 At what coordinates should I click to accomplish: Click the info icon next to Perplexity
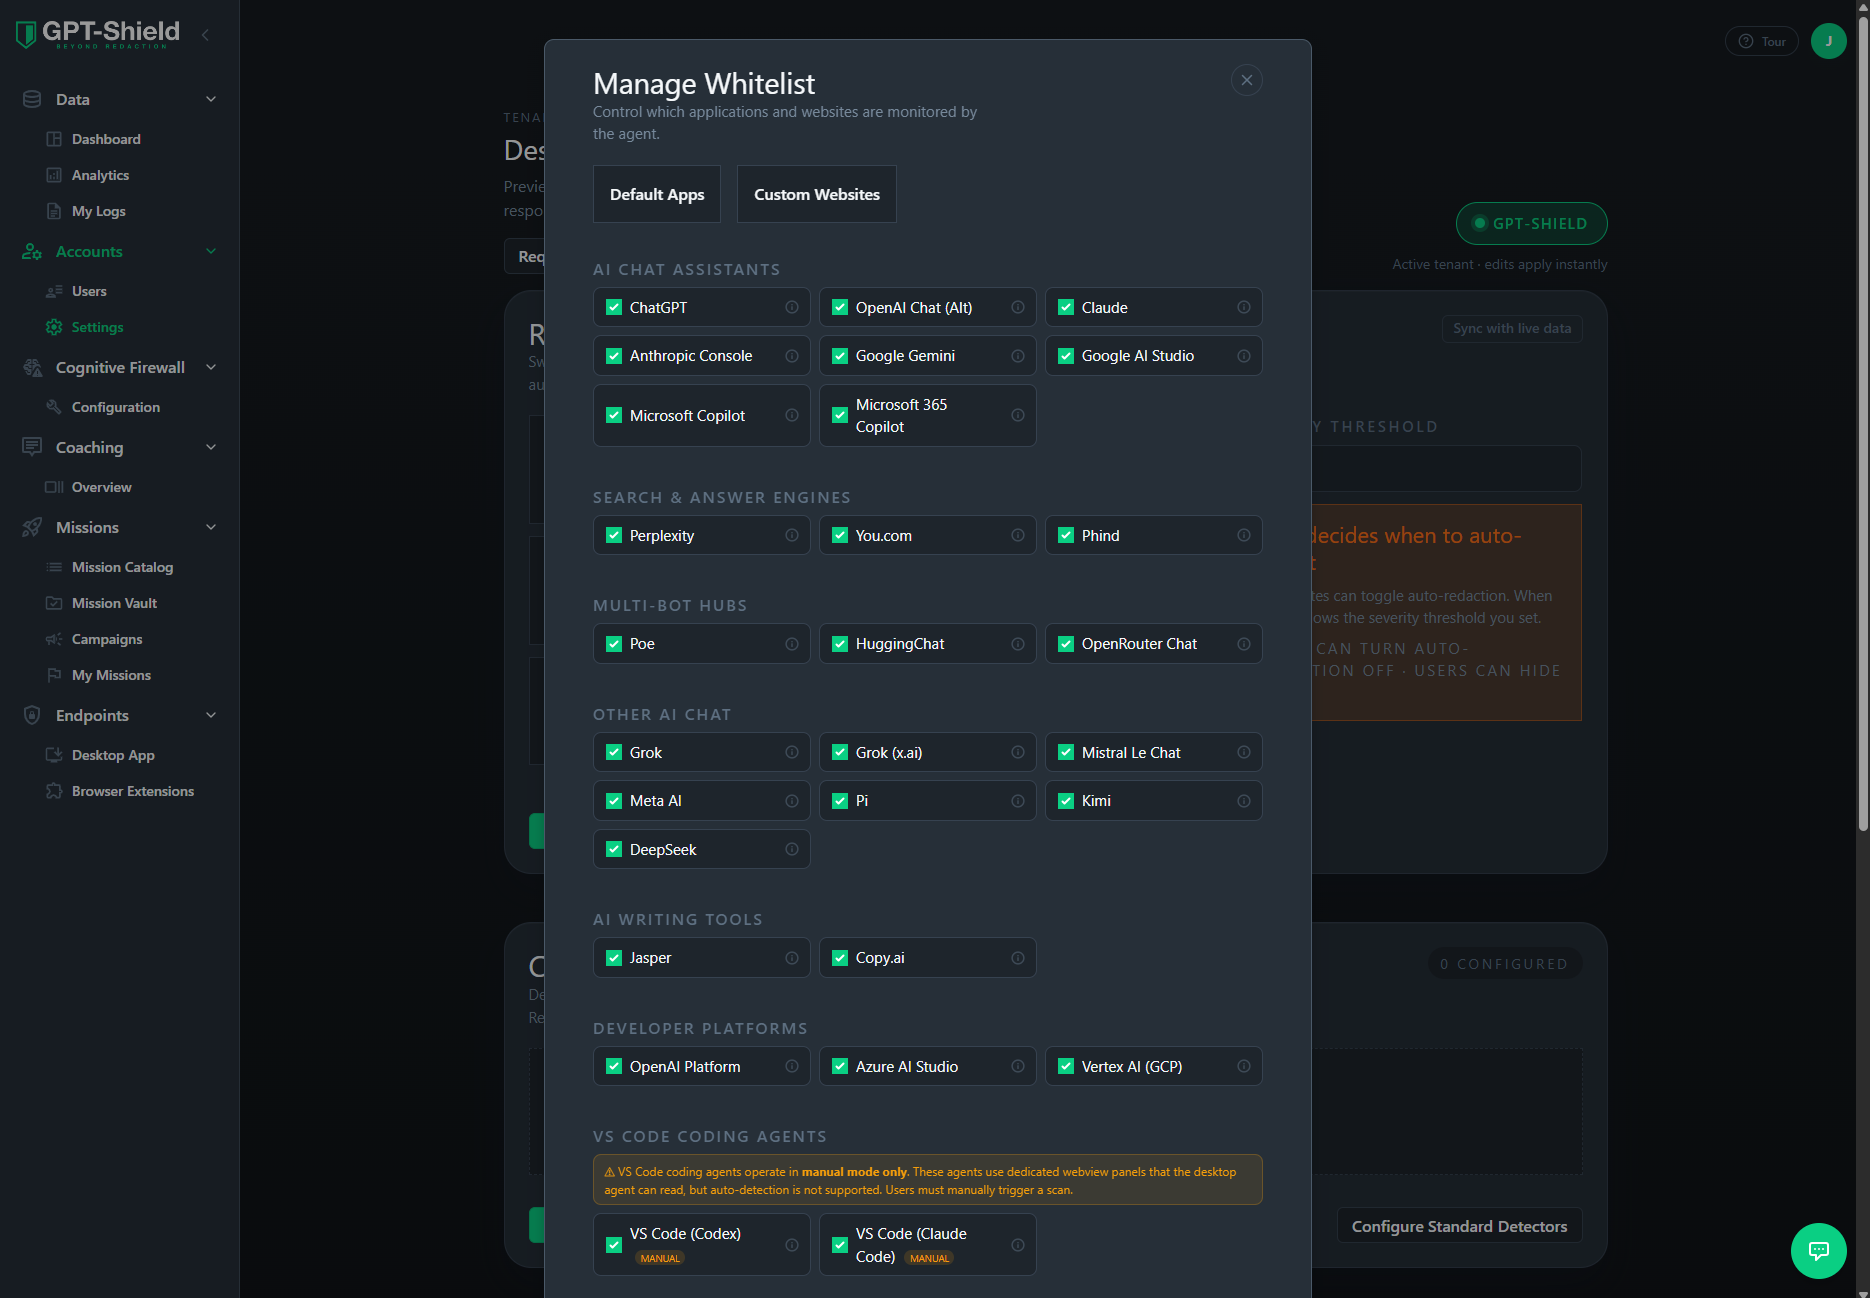click(x=792, y=535)
